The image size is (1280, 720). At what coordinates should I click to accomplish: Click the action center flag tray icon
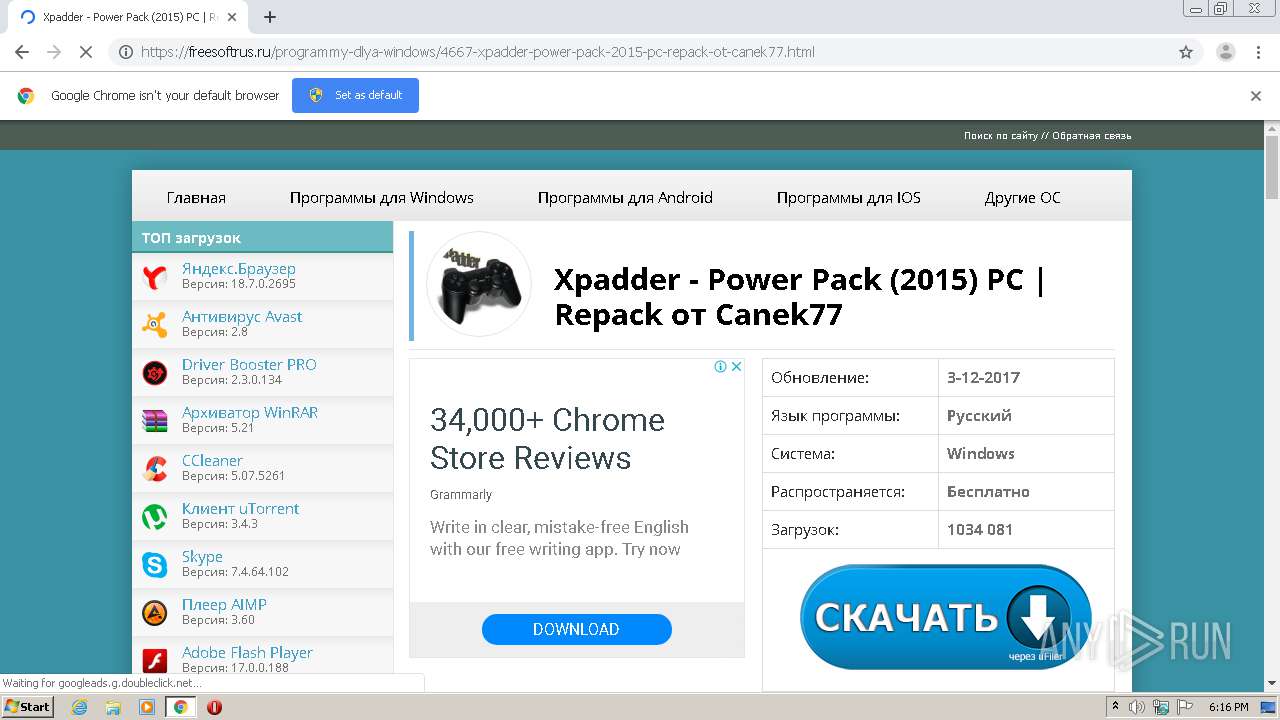[x=1184, y=707]
